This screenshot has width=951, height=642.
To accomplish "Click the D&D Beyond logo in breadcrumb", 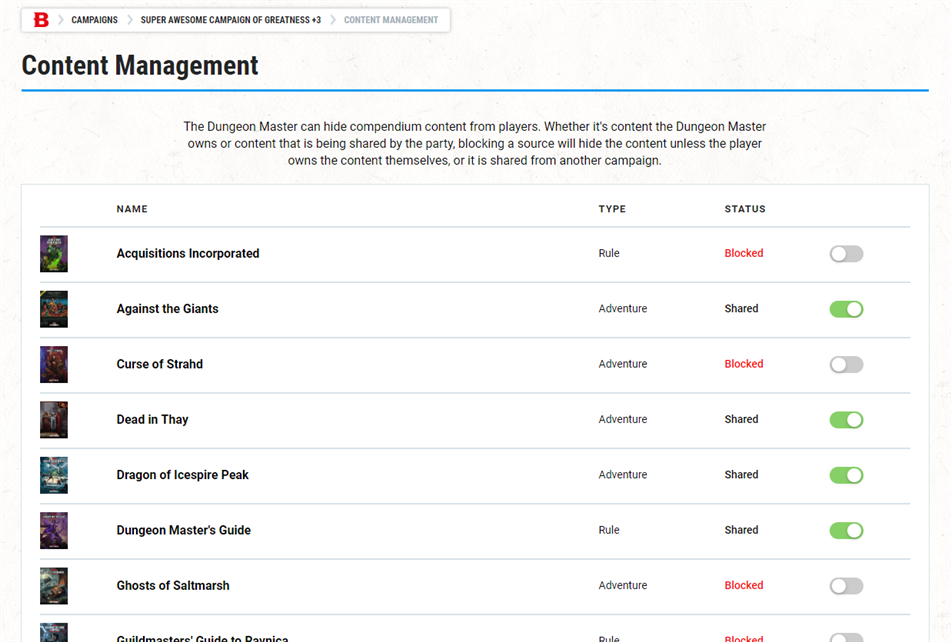I will point(41,20).
